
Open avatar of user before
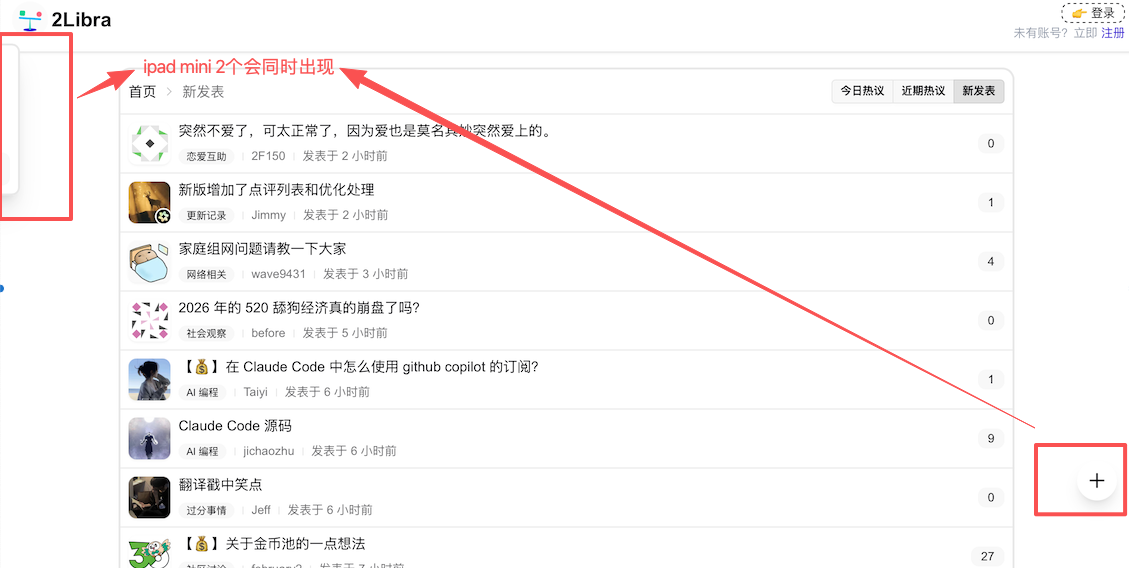(150, 321)
